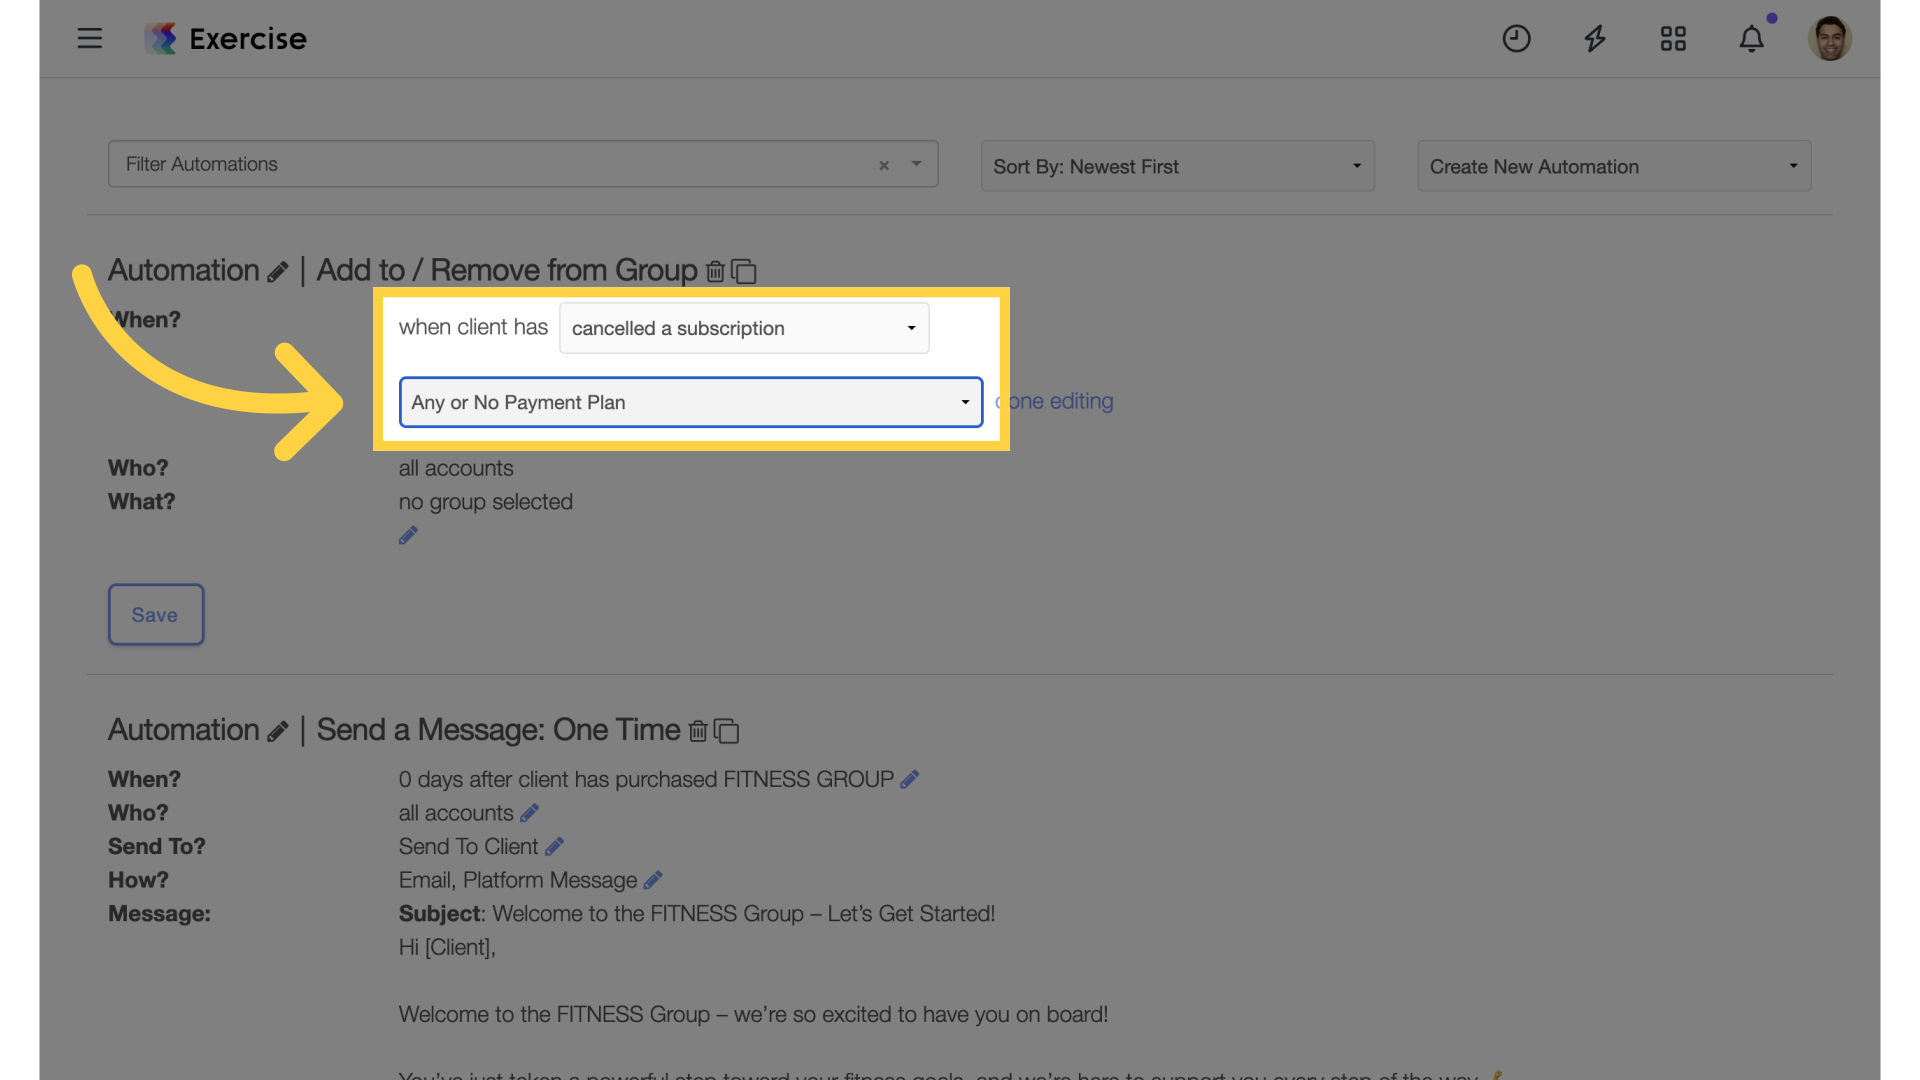Click the message subject line text
The height and width of the screenshot is (1080, 1920).
(x=697, y=914)
